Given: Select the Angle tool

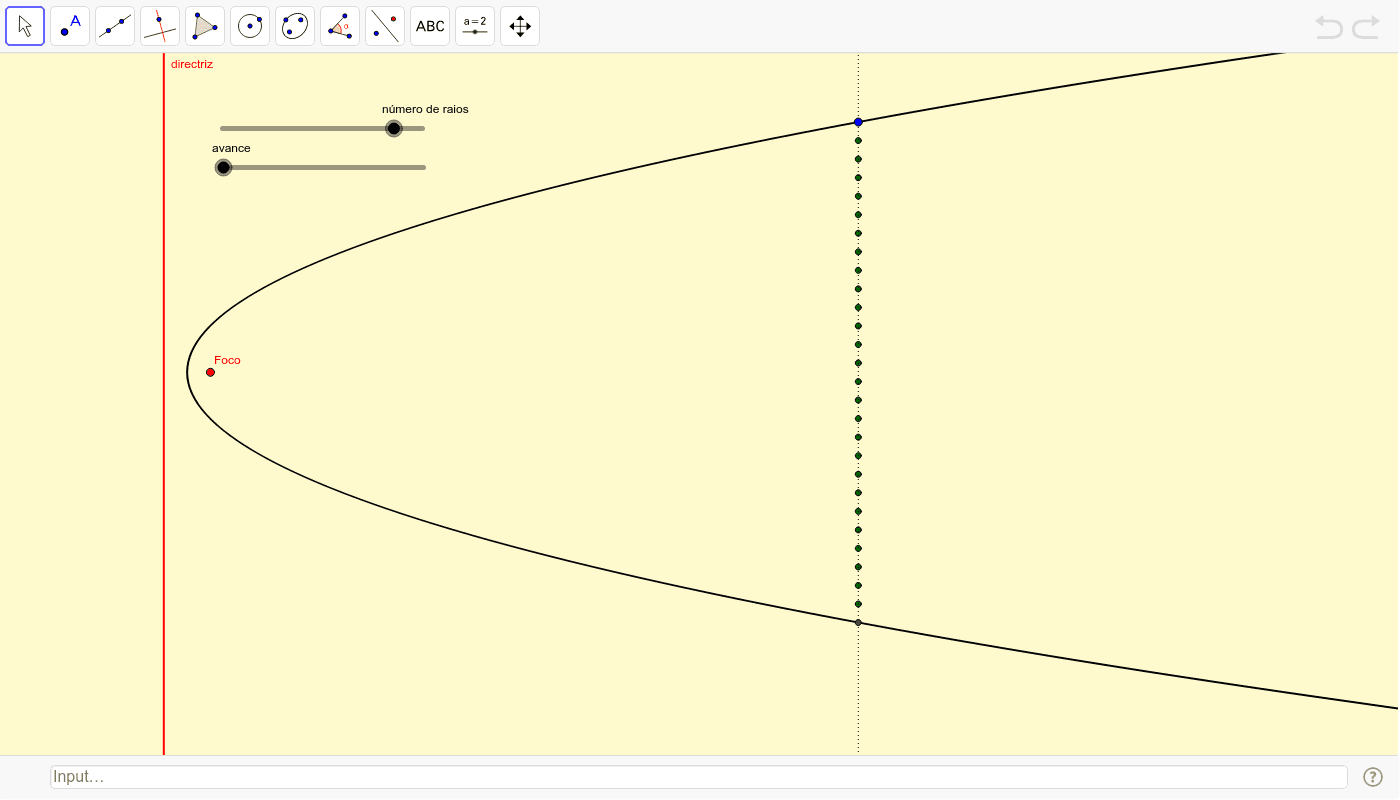Looking at the screenshot, I should click(340, 26).
